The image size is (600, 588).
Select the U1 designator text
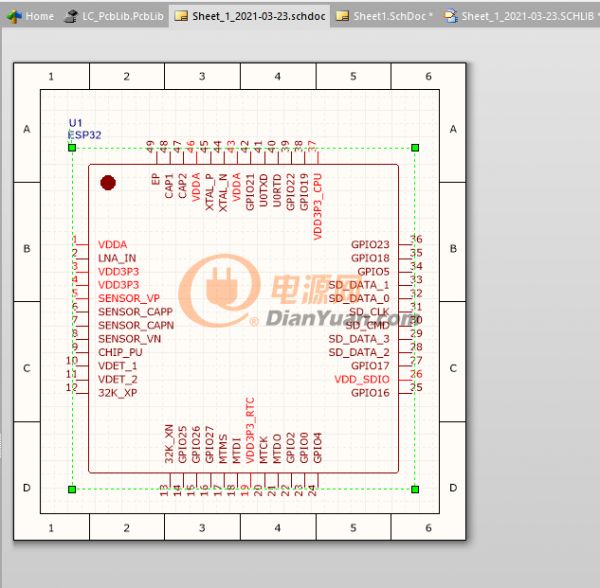coord(75,123)
